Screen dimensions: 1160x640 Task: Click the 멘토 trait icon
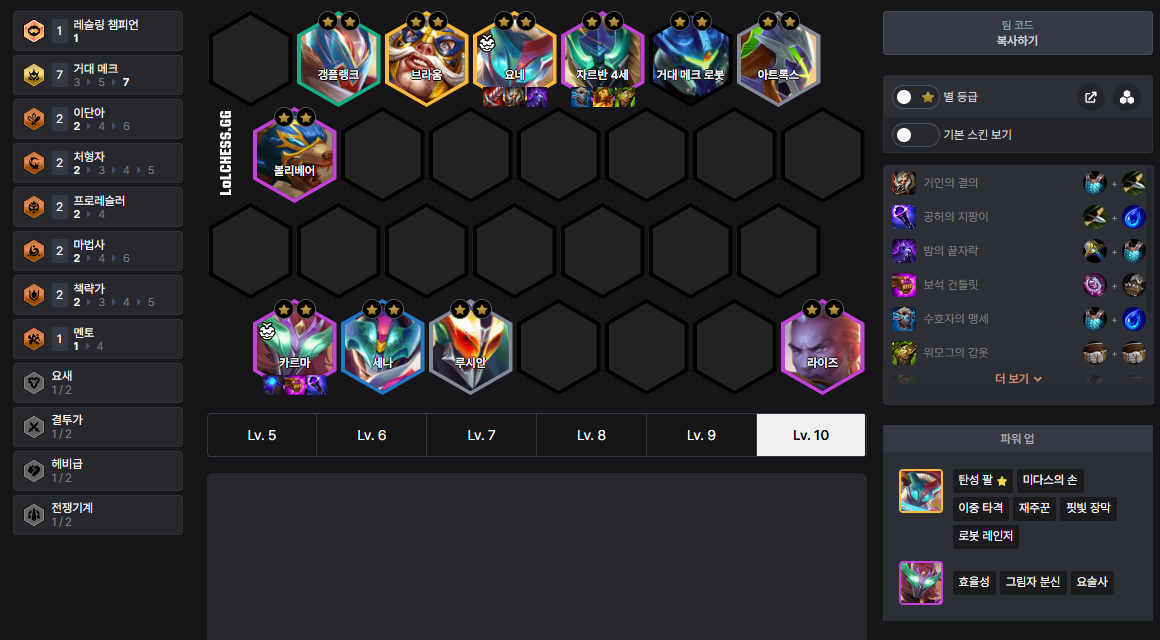coord(34,339)
